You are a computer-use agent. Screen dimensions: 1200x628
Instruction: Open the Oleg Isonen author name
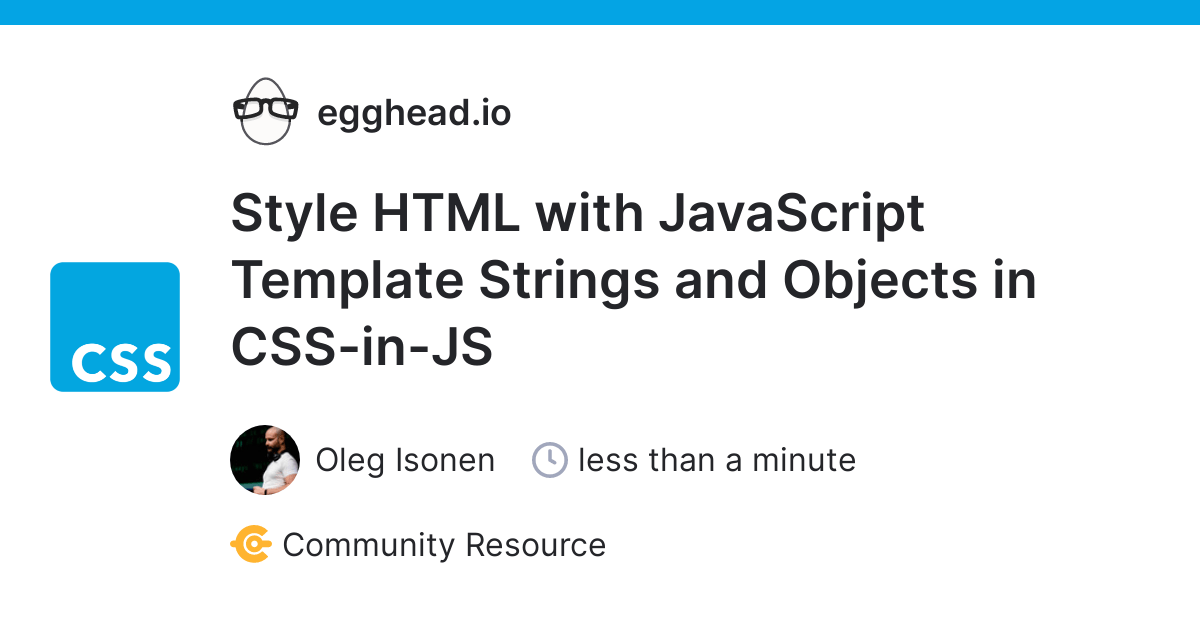(405, 460)
